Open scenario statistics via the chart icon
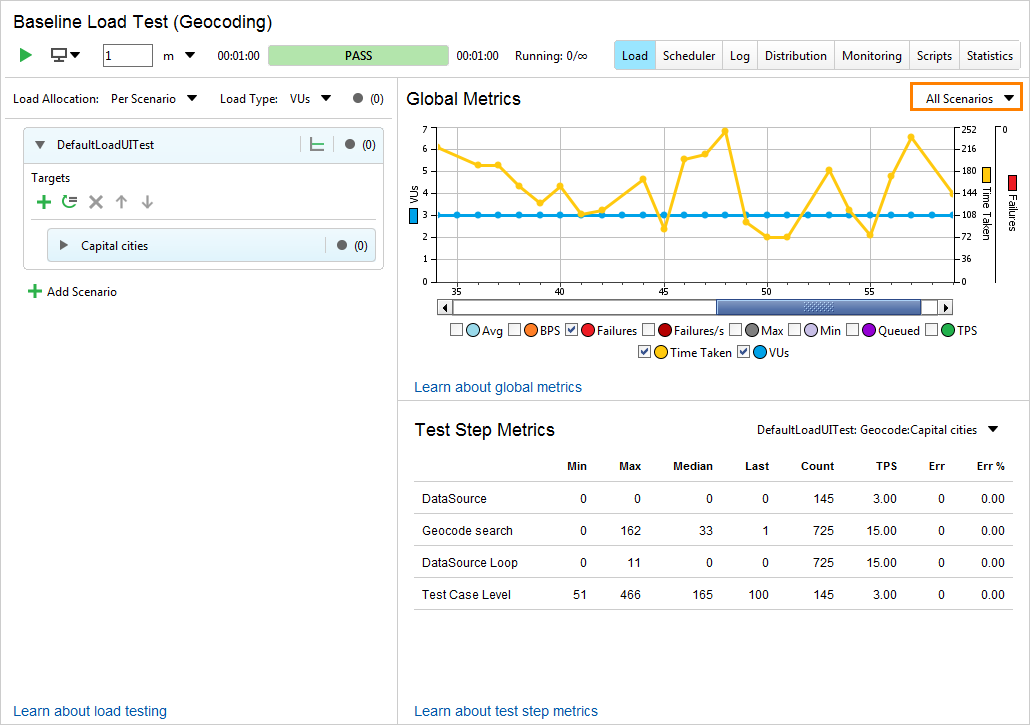Screen dimensions: 1030x725 316,143
